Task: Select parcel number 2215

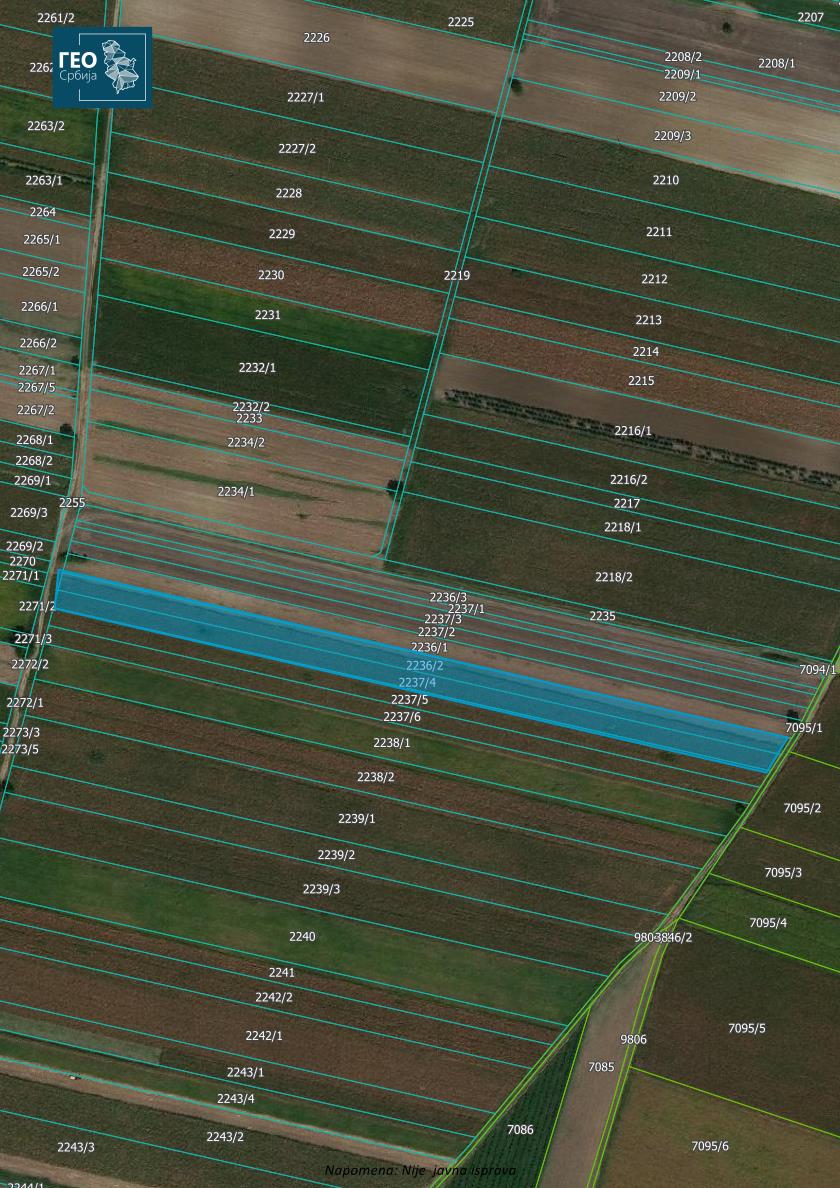Action: (x=641, y=380)
